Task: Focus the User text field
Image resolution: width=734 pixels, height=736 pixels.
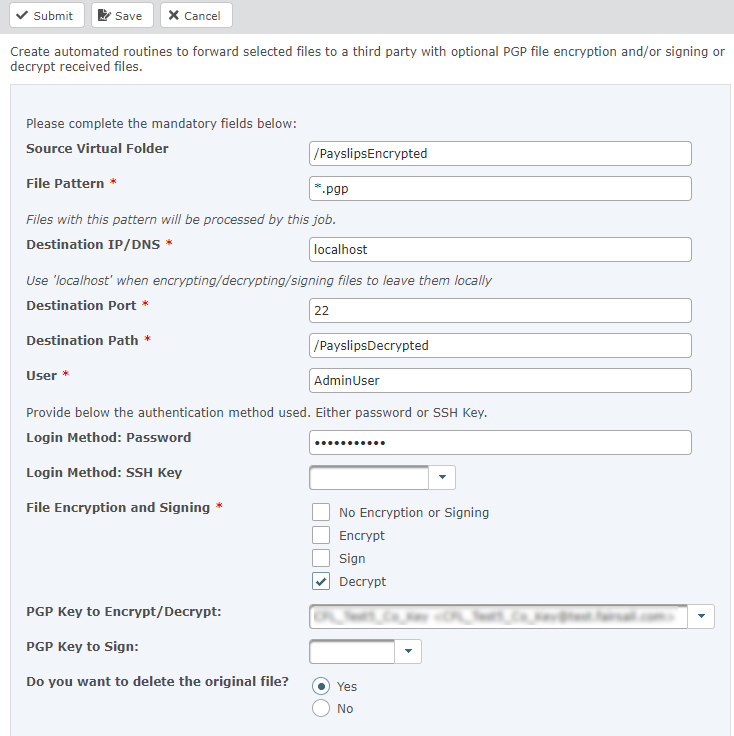Action: 500,380
